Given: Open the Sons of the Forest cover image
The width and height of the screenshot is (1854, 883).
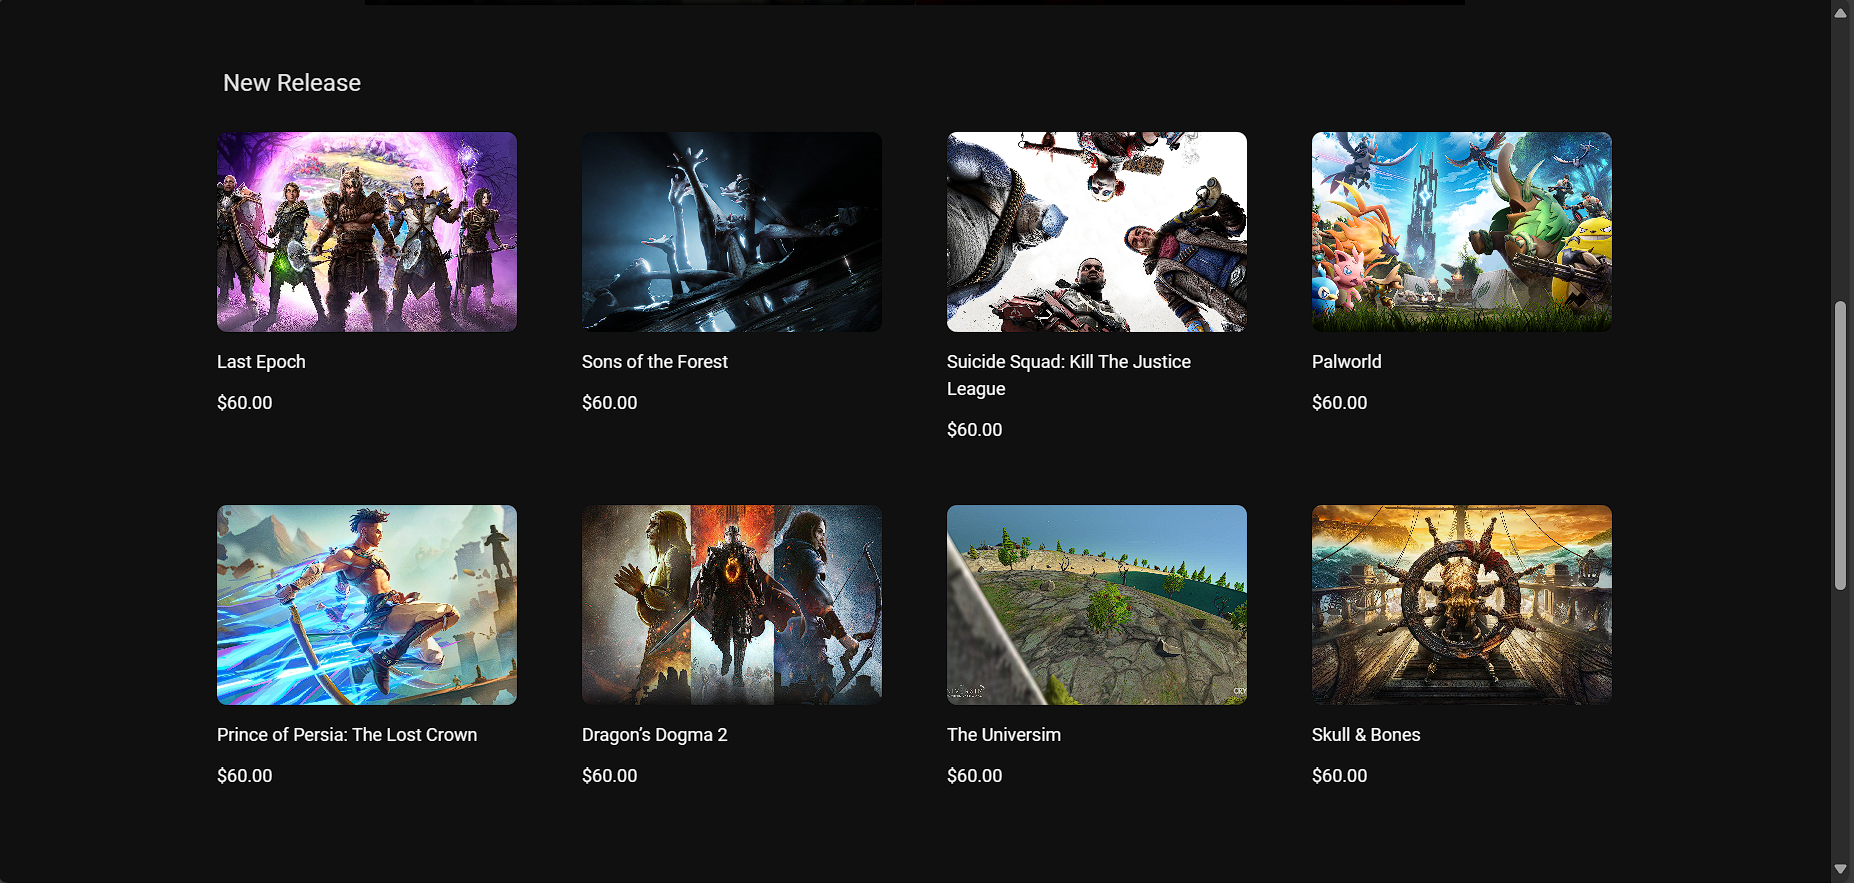Looking at the screenshot, I should coord(732,232).
